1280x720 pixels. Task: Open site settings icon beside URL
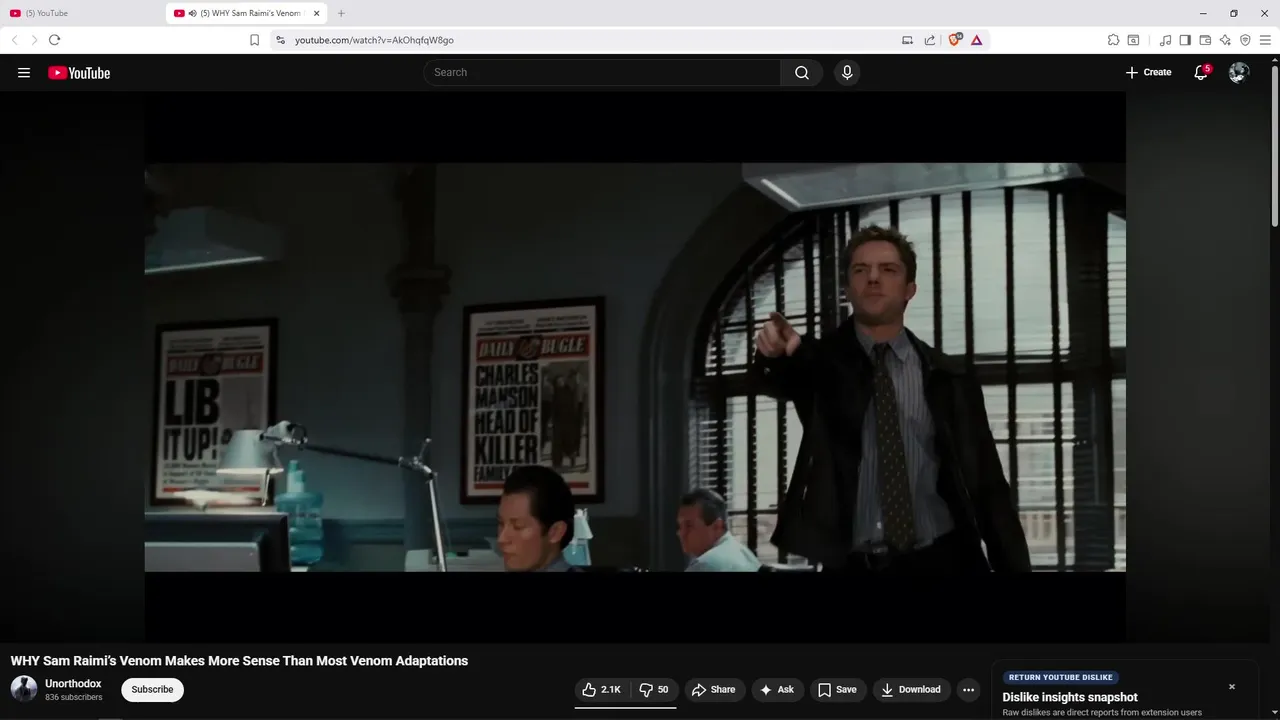[x=280, y=40]
